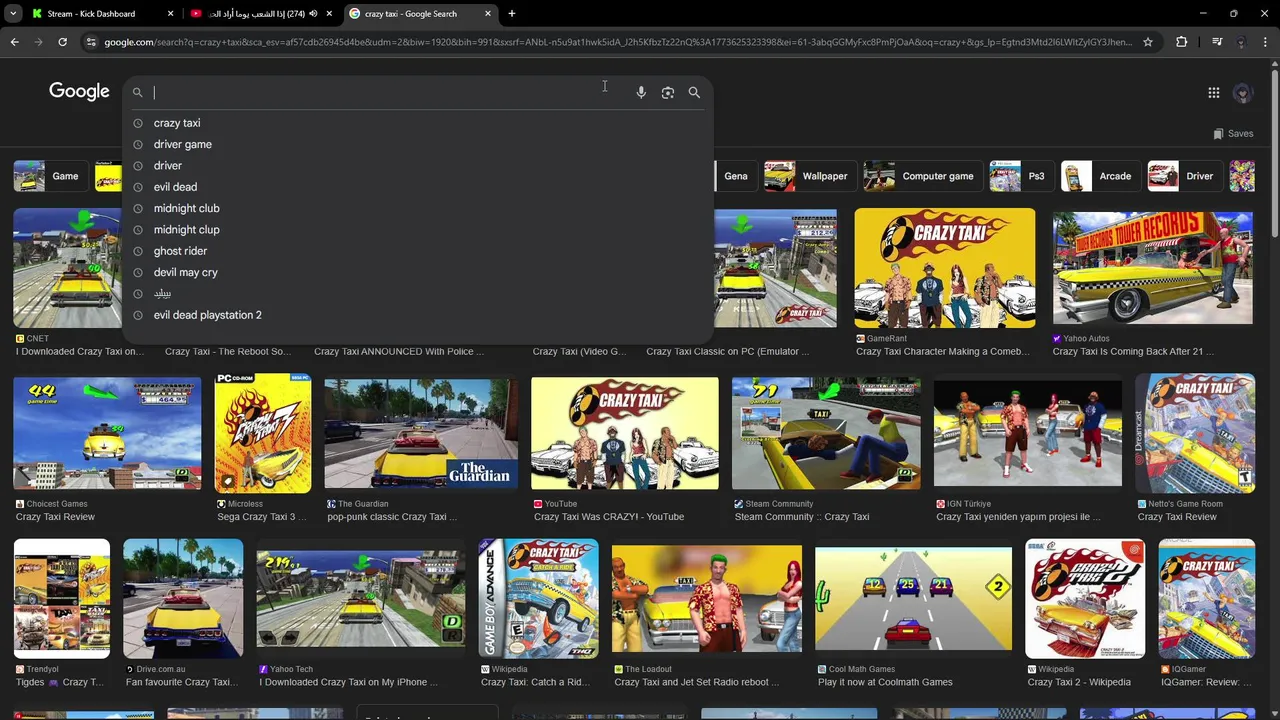1280x720 pixels.
Task: Choose the 'driver game' suggestion
Action: tap(183, 144)
